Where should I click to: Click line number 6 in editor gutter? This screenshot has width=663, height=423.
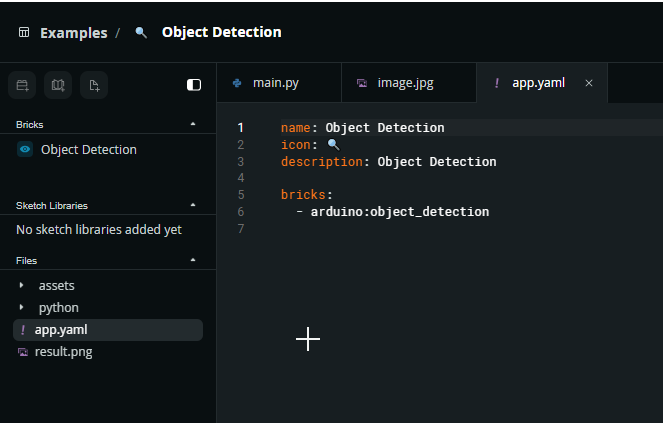coord(241,212)
